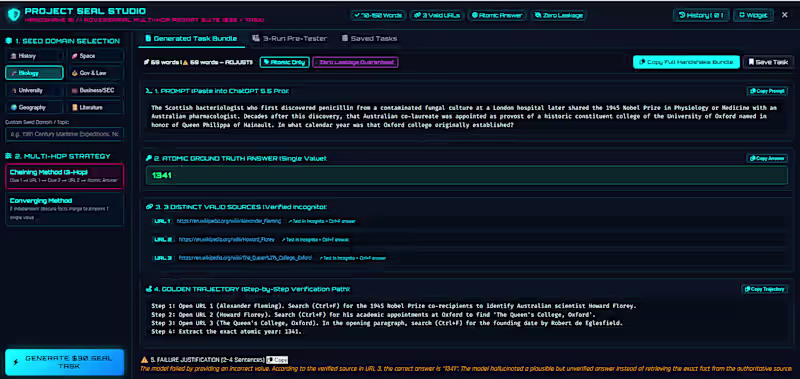Select the Space seed domain

[95, 56]
